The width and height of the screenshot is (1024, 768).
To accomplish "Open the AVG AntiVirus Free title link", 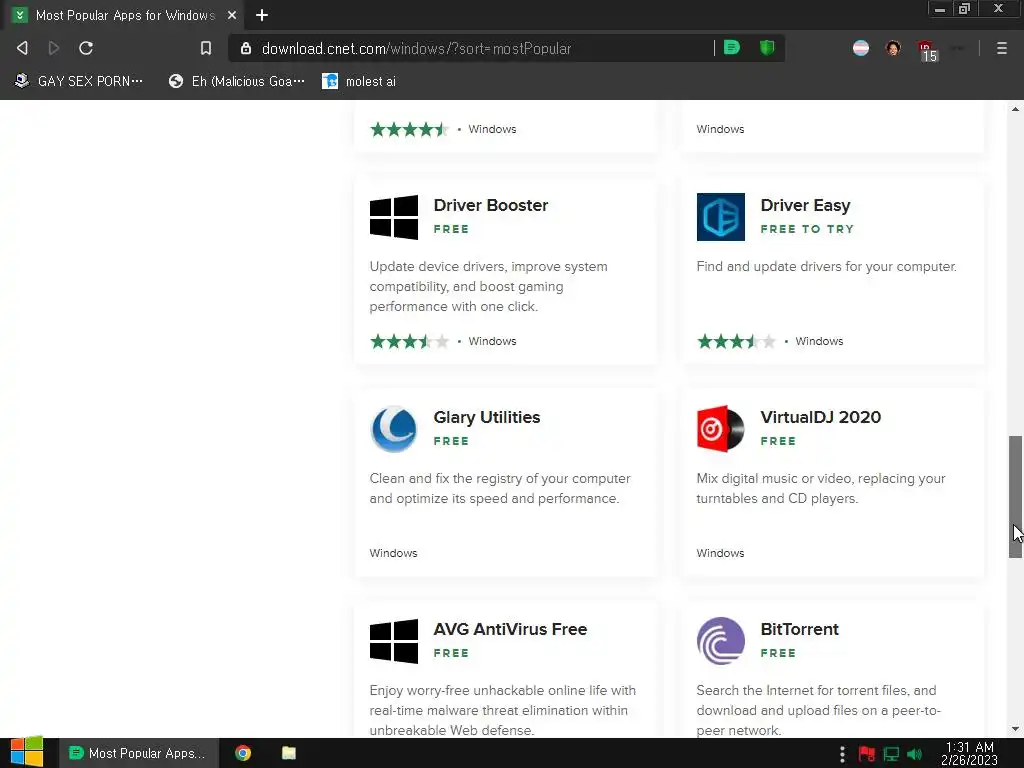I will pos(510,629).
